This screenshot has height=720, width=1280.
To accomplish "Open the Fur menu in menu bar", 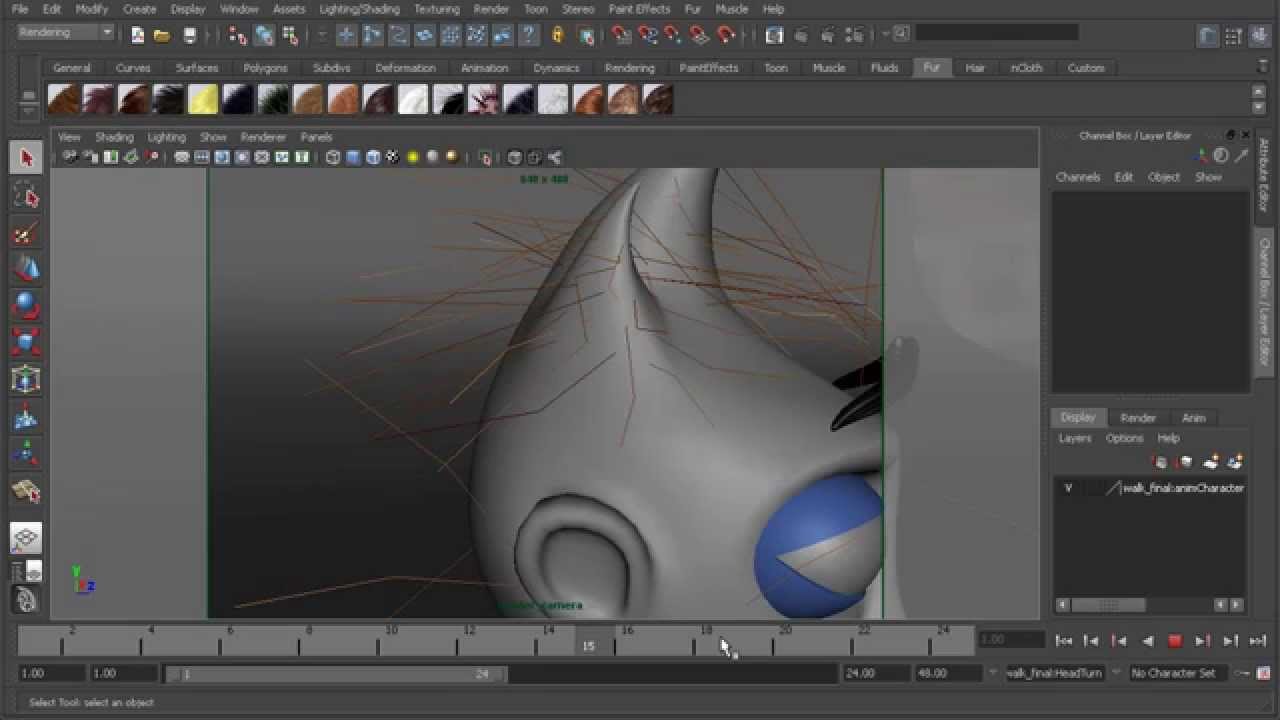I will pos(692,9).
